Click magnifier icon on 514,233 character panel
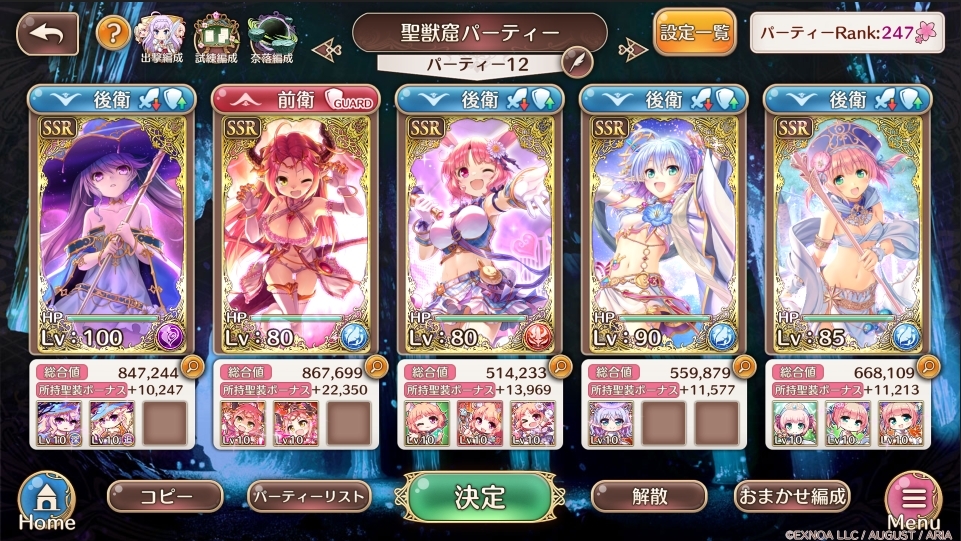 click(x=560, y=366)
